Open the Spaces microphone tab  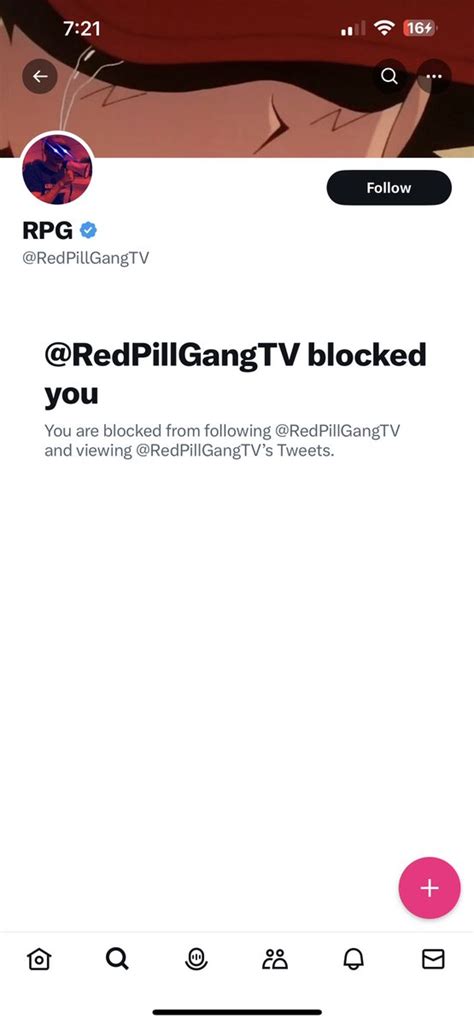pos(195,959)
